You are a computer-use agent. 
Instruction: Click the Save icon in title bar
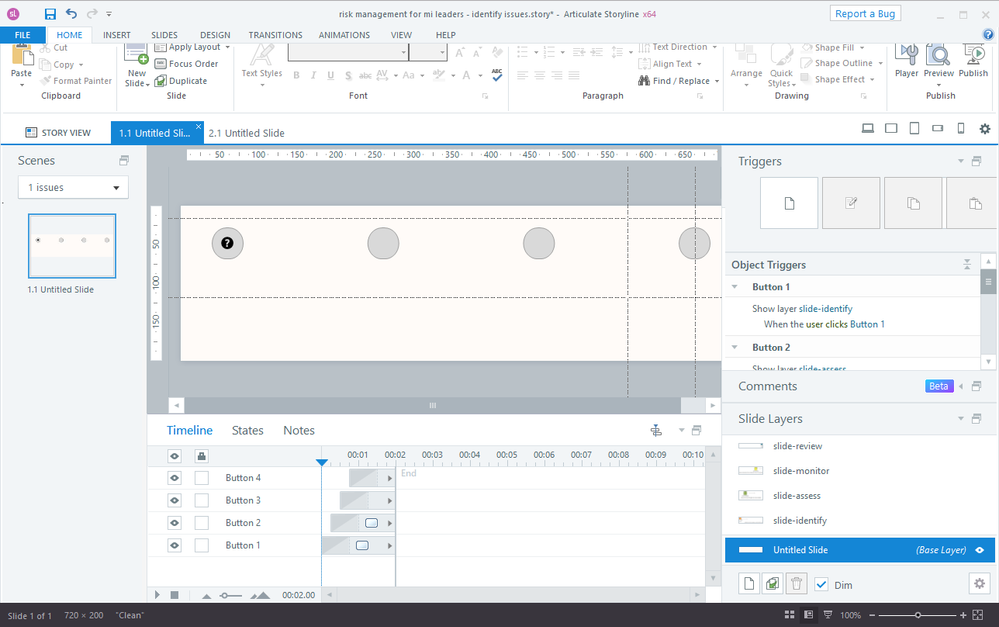[50, 14]
